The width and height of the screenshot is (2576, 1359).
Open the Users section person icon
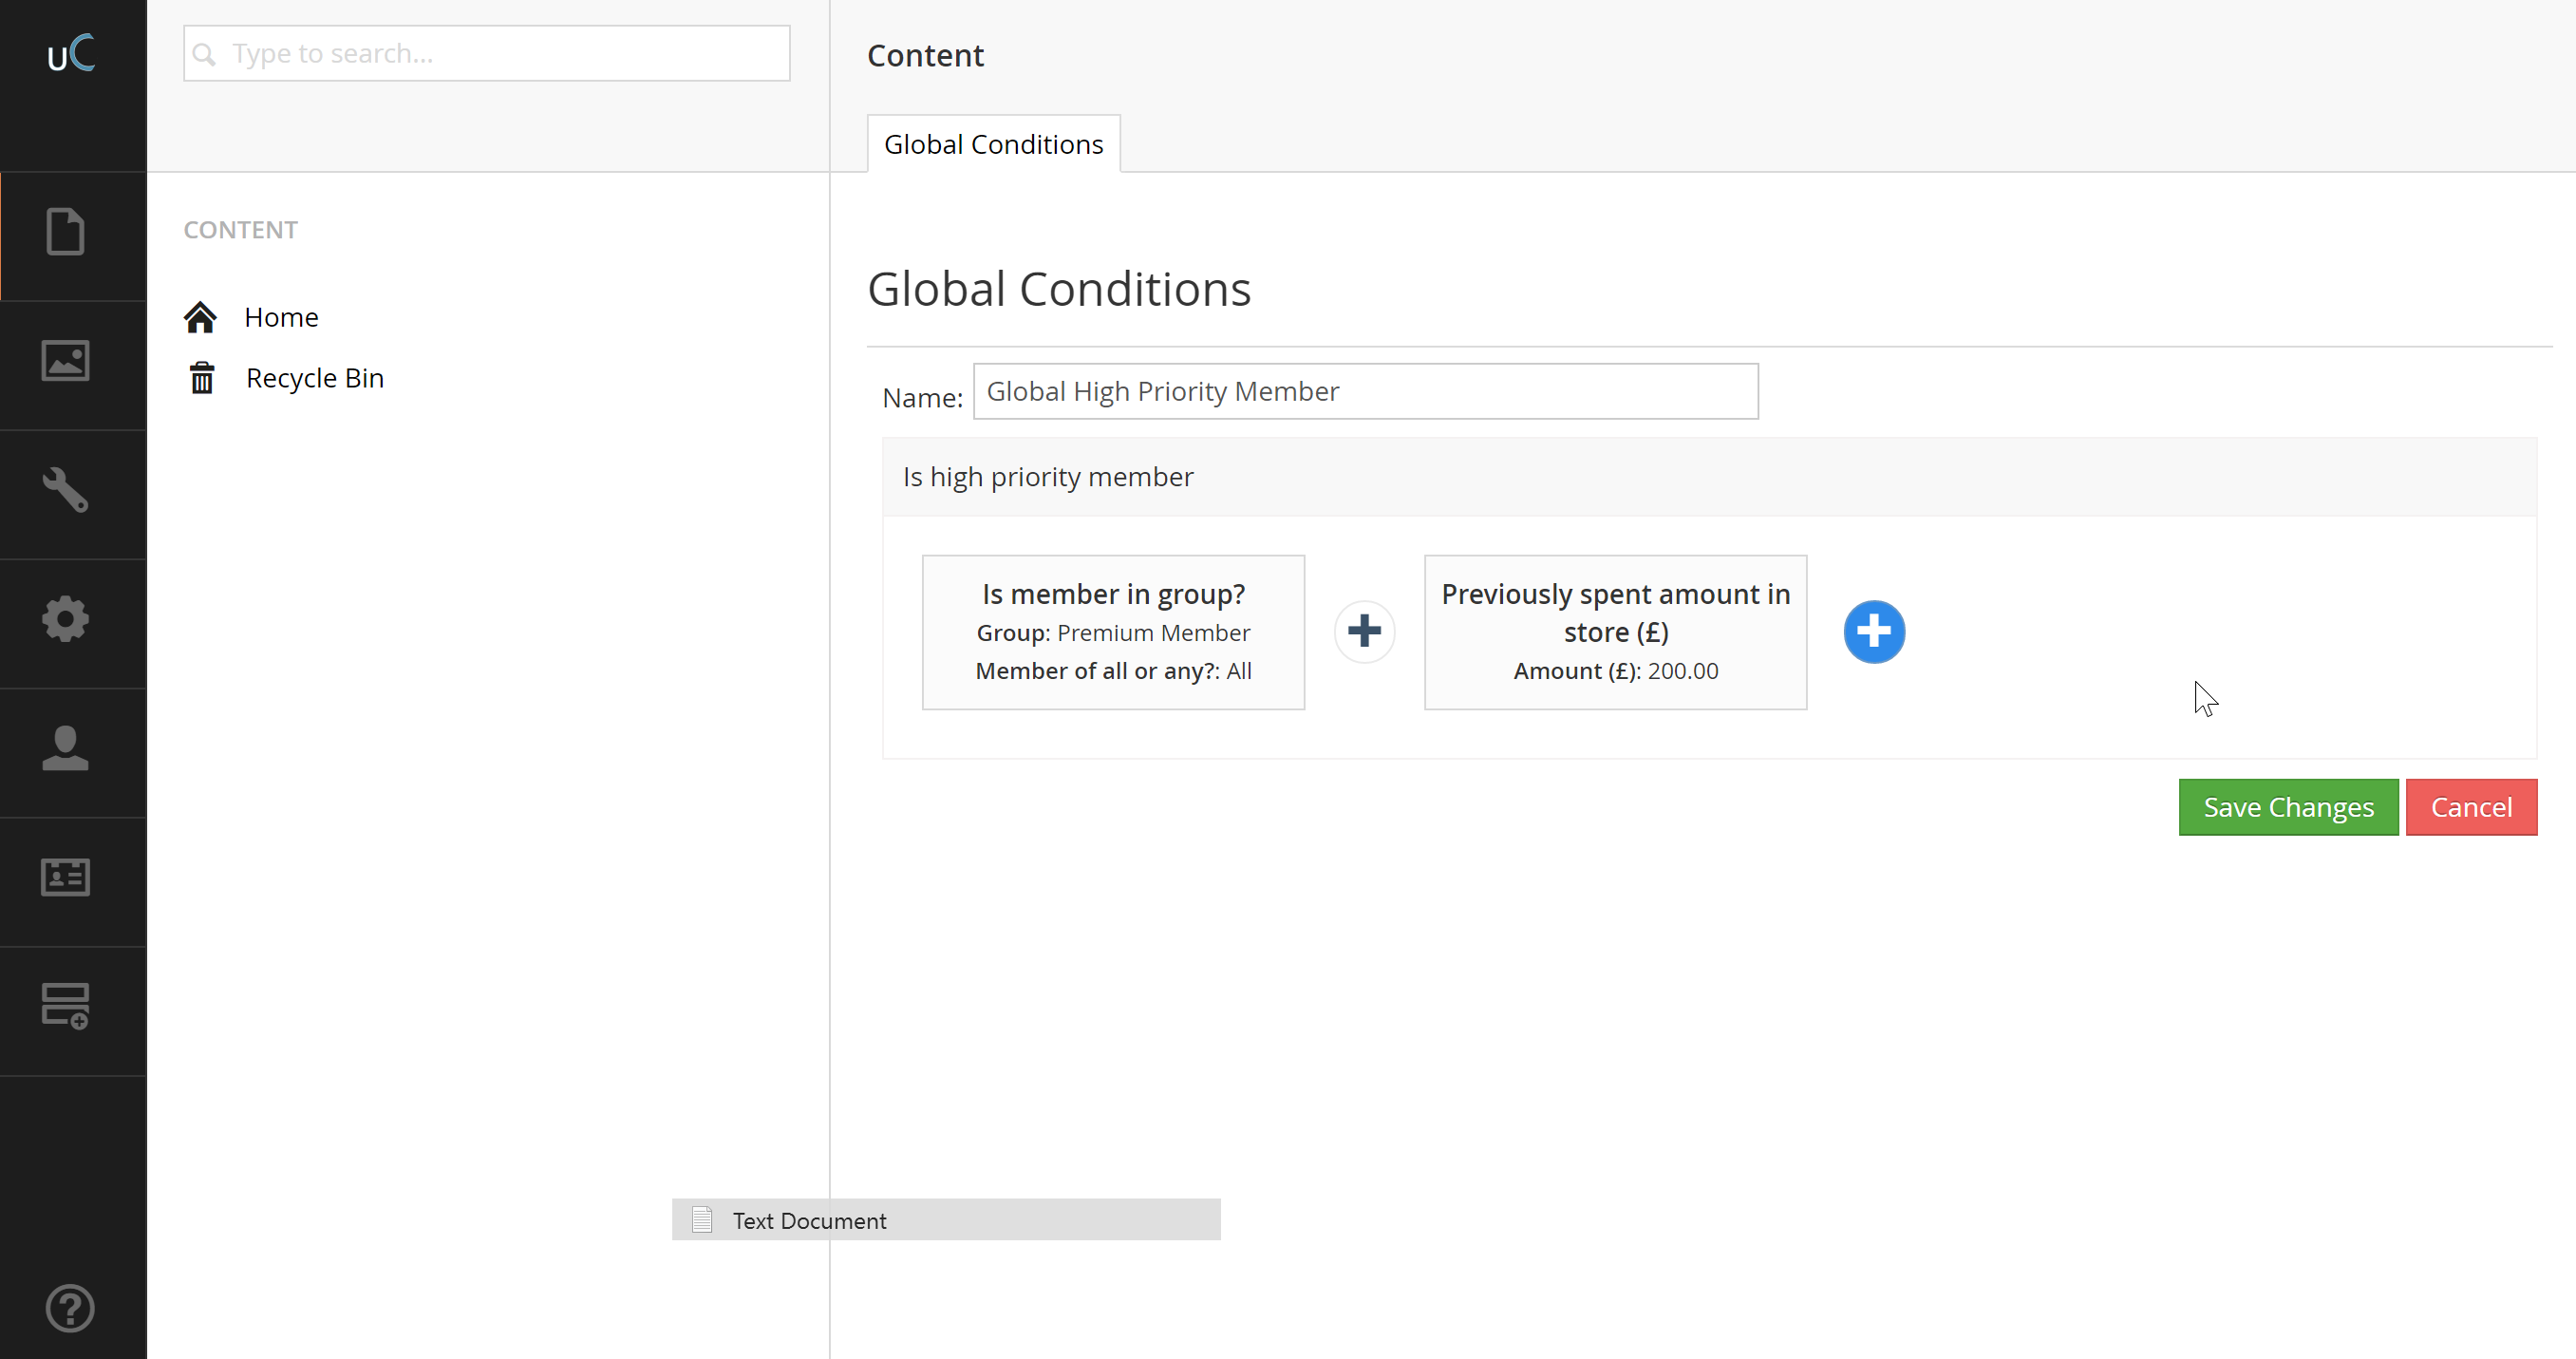(65, 748)
